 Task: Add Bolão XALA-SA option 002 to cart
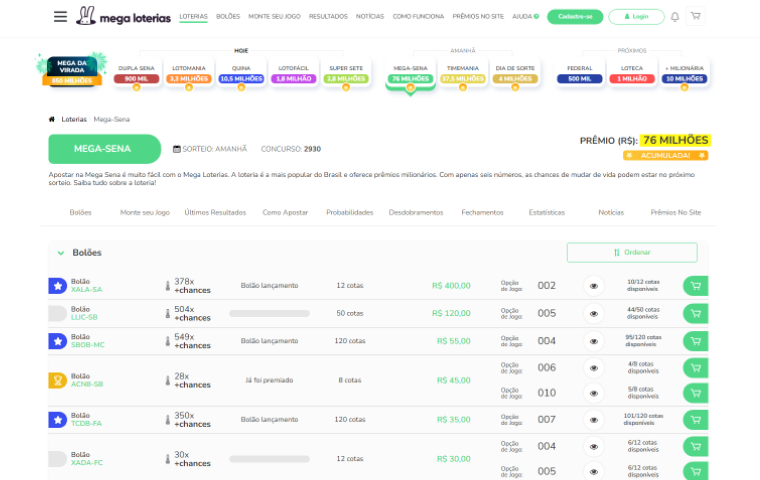point(694,286)
